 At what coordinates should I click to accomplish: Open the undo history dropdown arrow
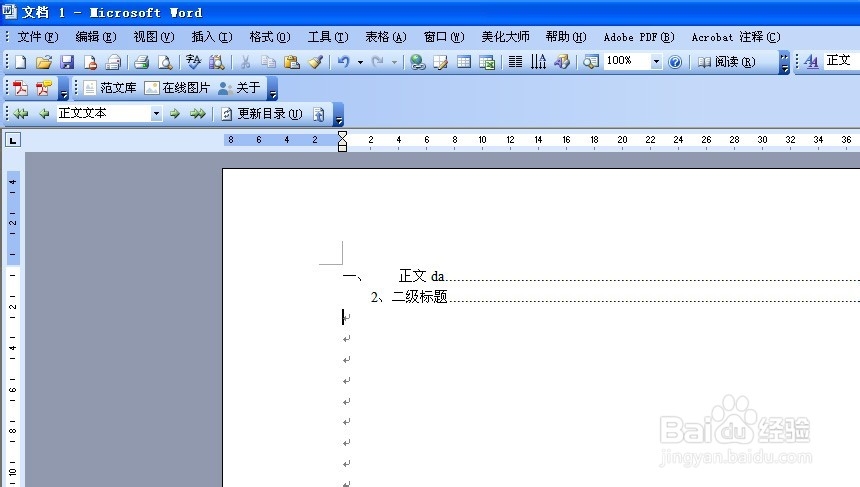pos(360,62)
